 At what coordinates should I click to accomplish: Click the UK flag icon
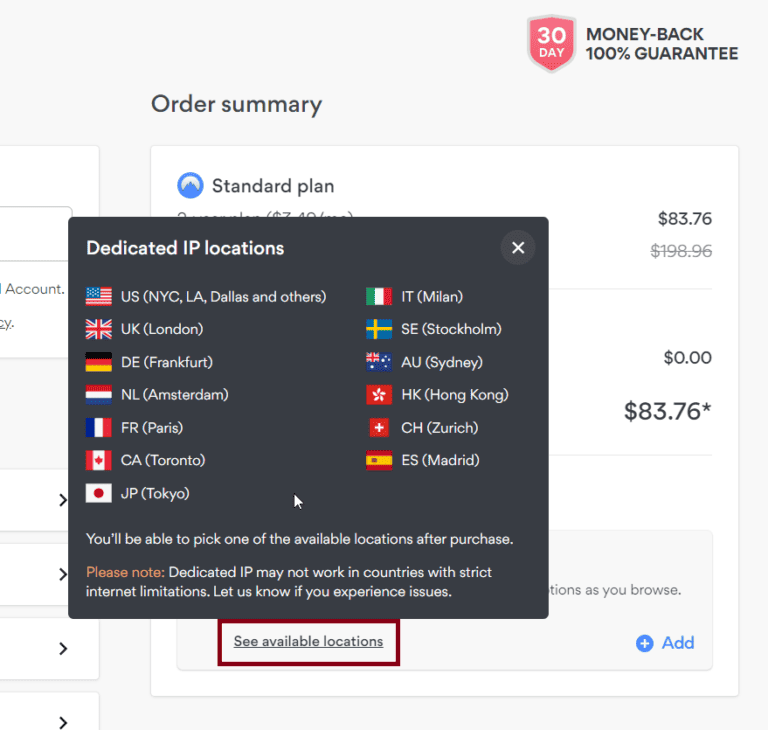(x=99, y=329)
